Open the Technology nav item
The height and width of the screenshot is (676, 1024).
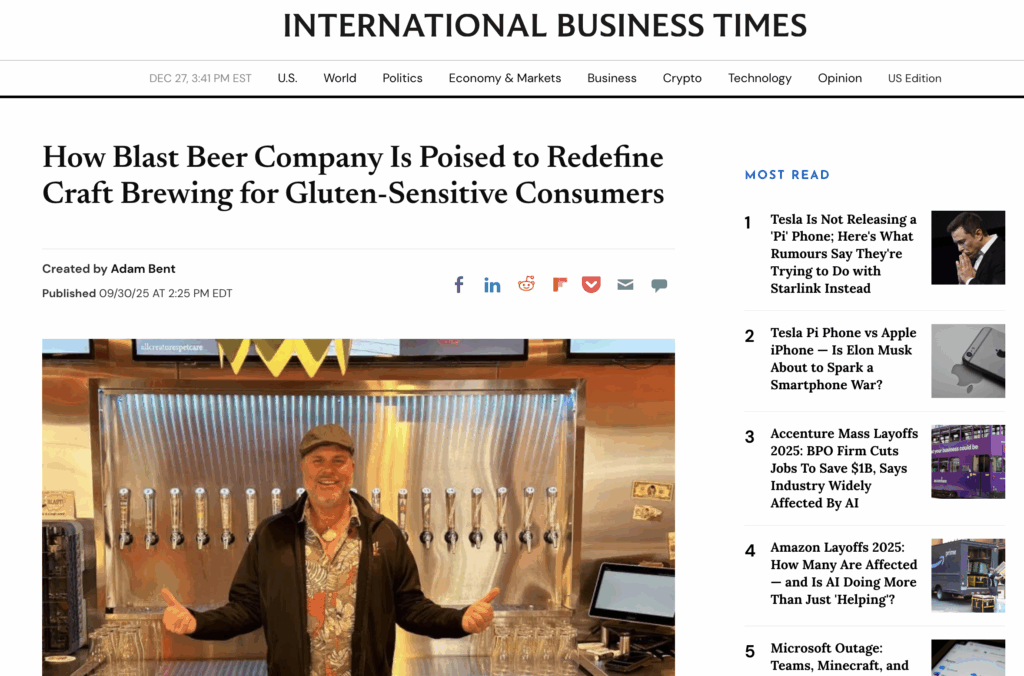760,78
